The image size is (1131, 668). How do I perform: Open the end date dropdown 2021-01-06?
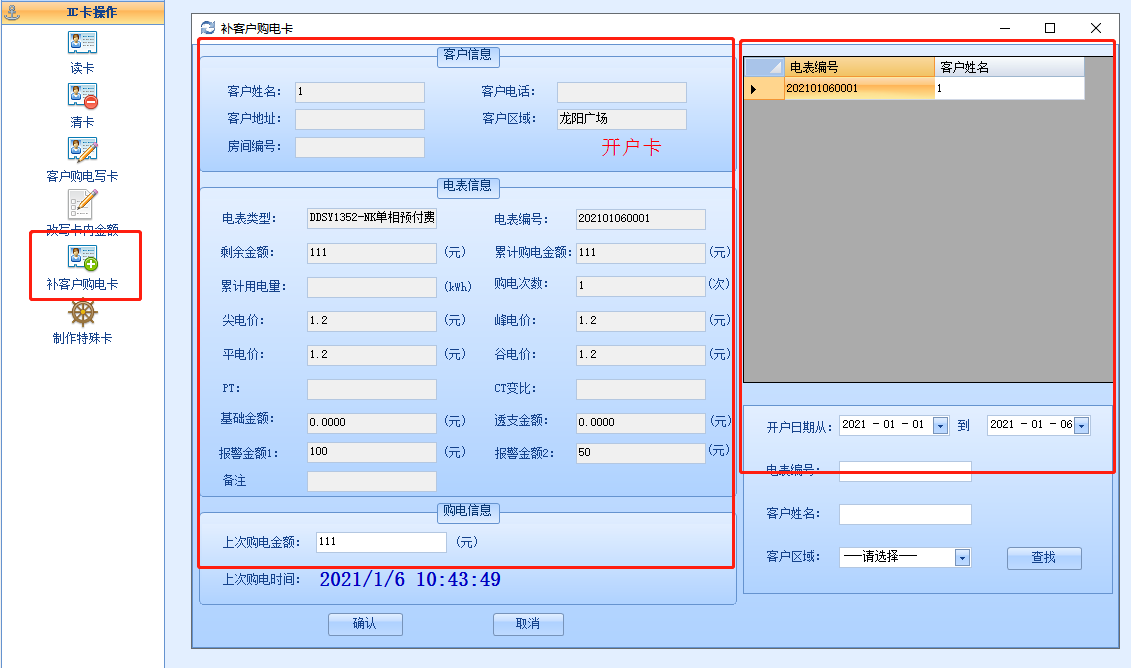tap(1080, 426)
